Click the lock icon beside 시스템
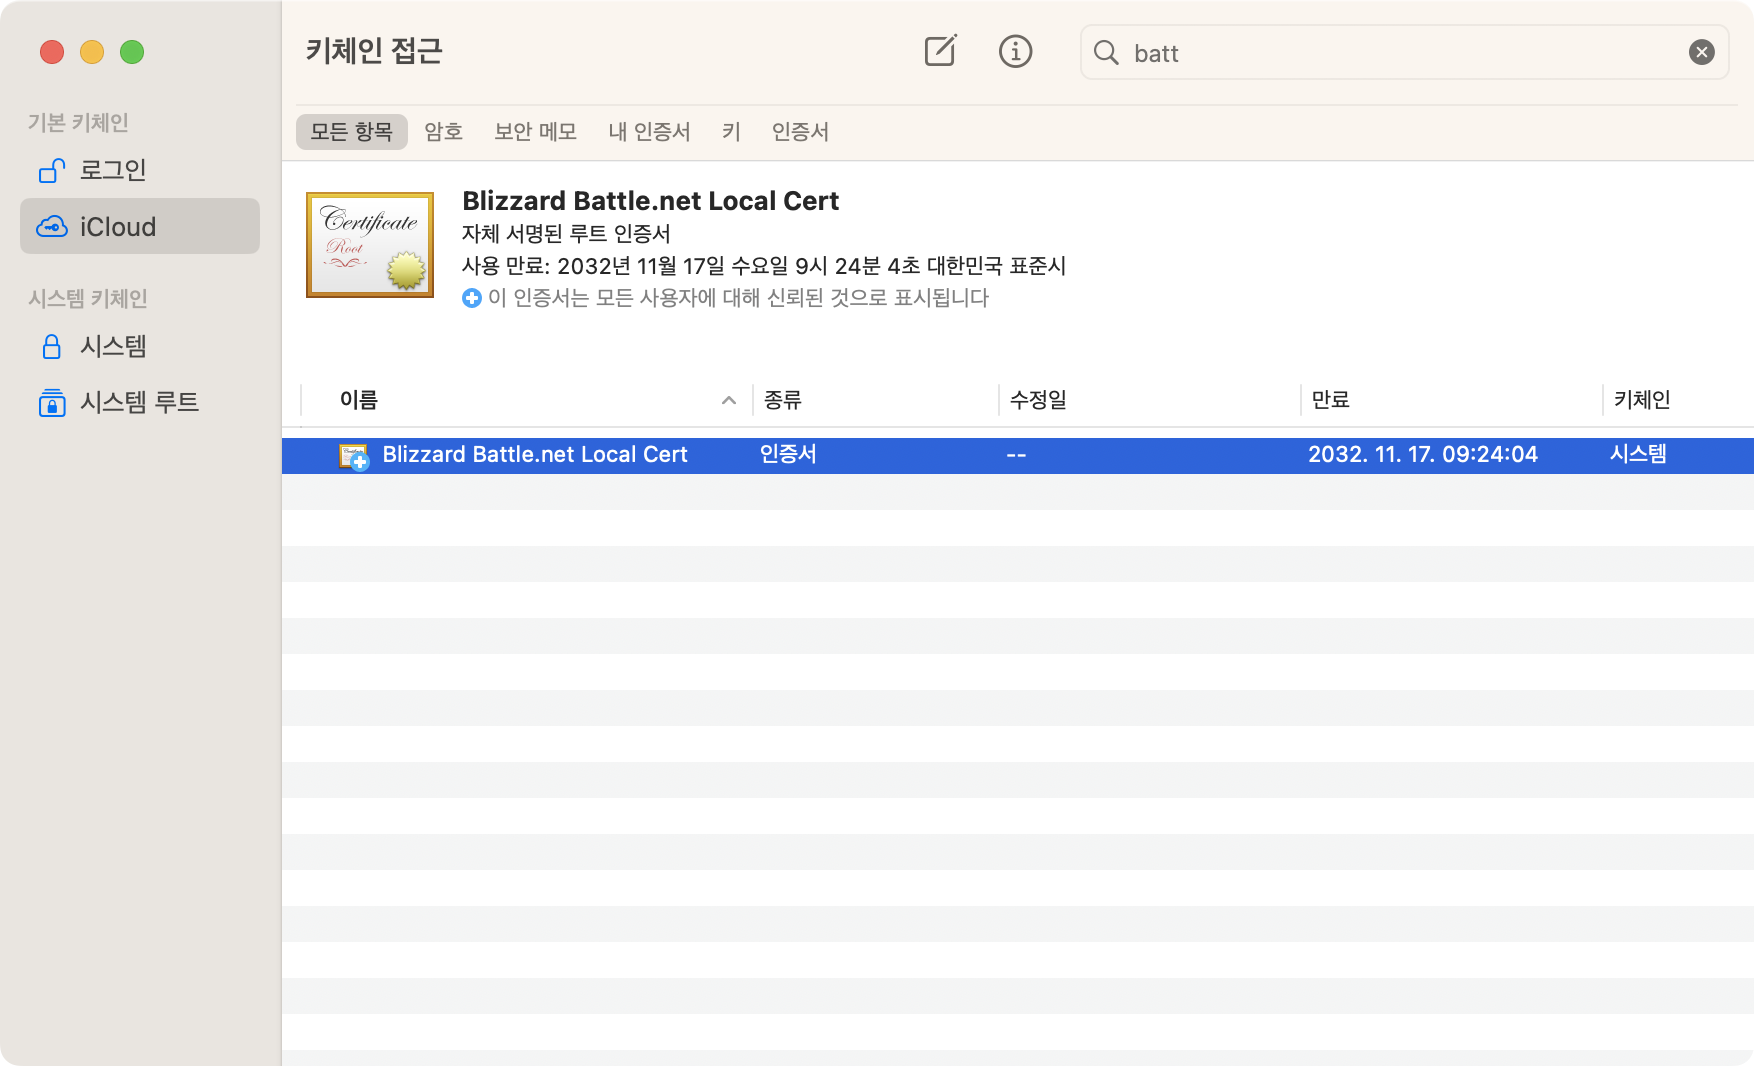The width and height of the screenshot is (1754, 1066). pos(52,346)
